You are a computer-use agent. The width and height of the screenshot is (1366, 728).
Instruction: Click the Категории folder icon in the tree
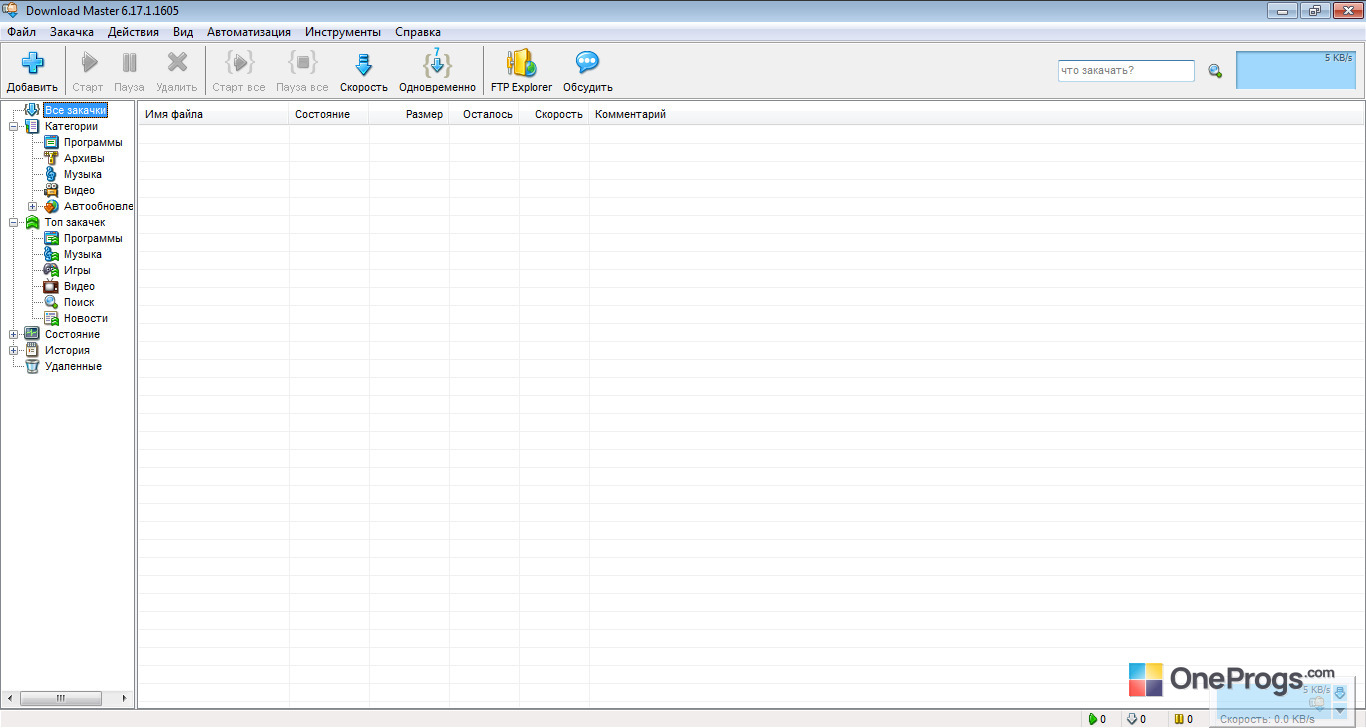coord(32,126)
